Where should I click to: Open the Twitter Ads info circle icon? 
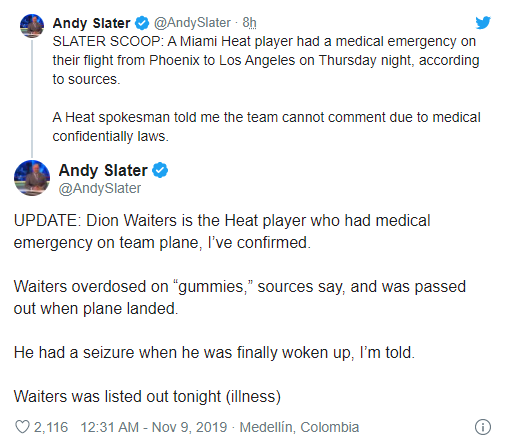(483, 427)
